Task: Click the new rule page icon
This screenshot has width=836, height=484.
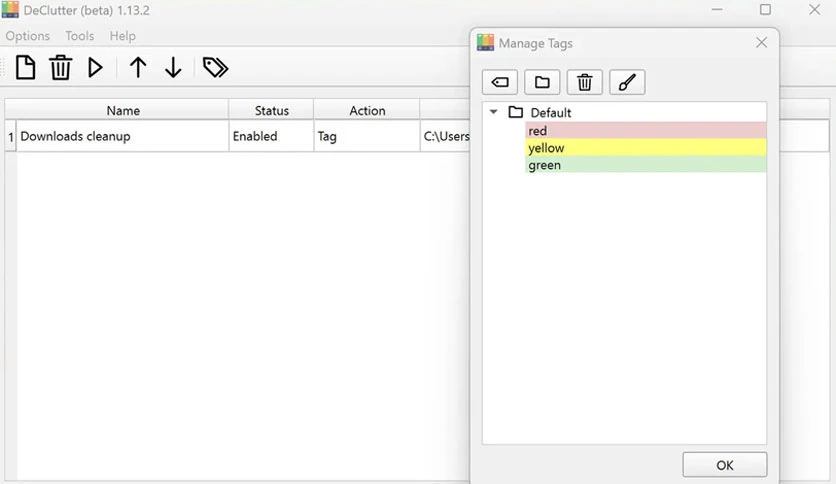Action: point(25,68)
